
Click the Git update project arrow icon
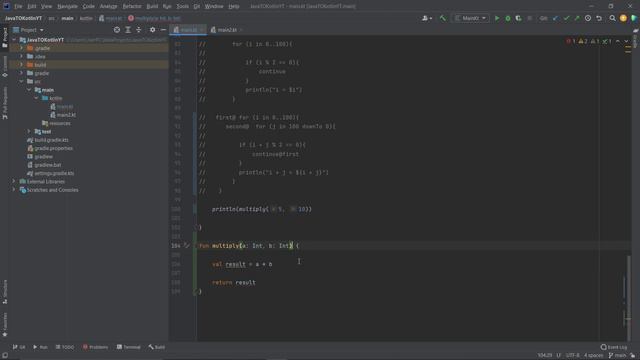(x=555, y=18)
